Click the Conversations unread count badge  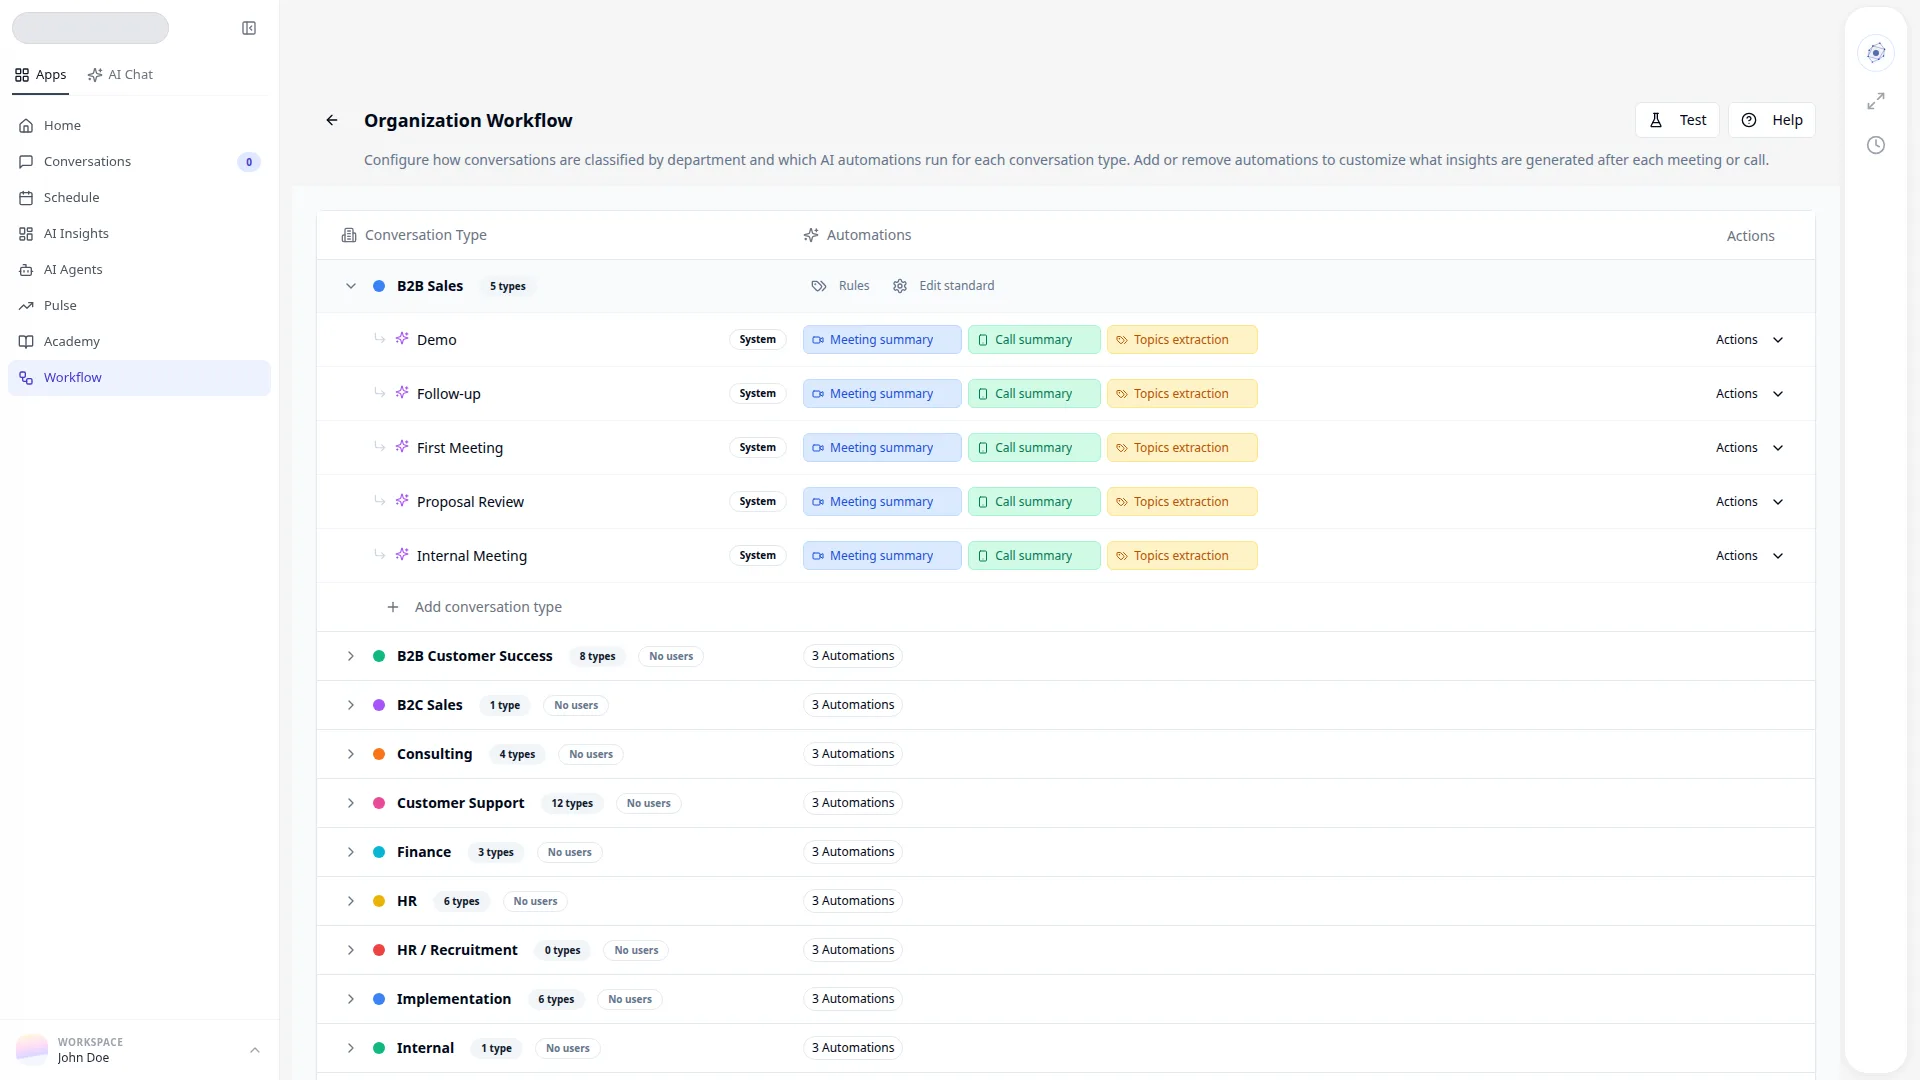(x=249, y=162)
